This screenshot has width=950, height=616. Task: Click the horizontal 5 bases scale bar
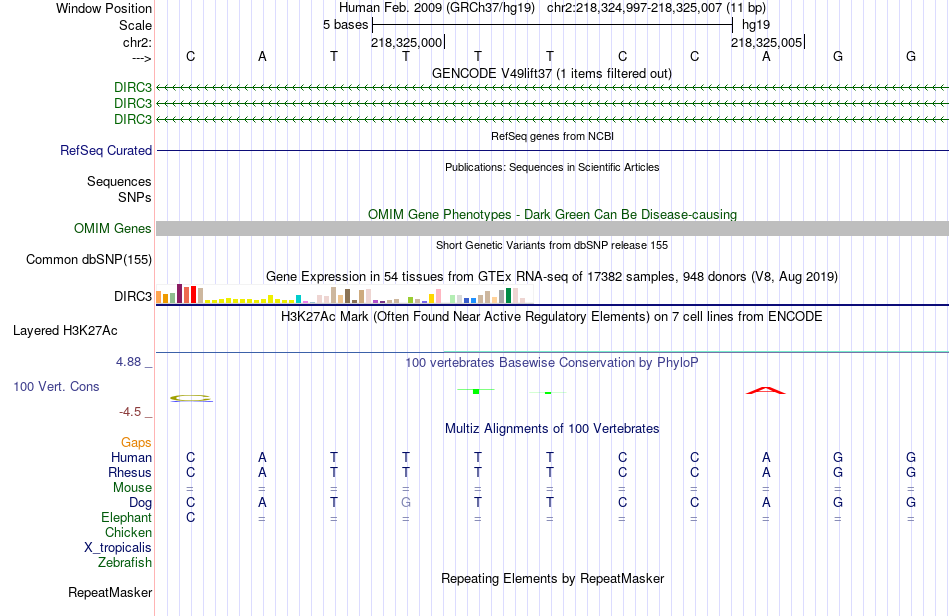pos(553,25)
